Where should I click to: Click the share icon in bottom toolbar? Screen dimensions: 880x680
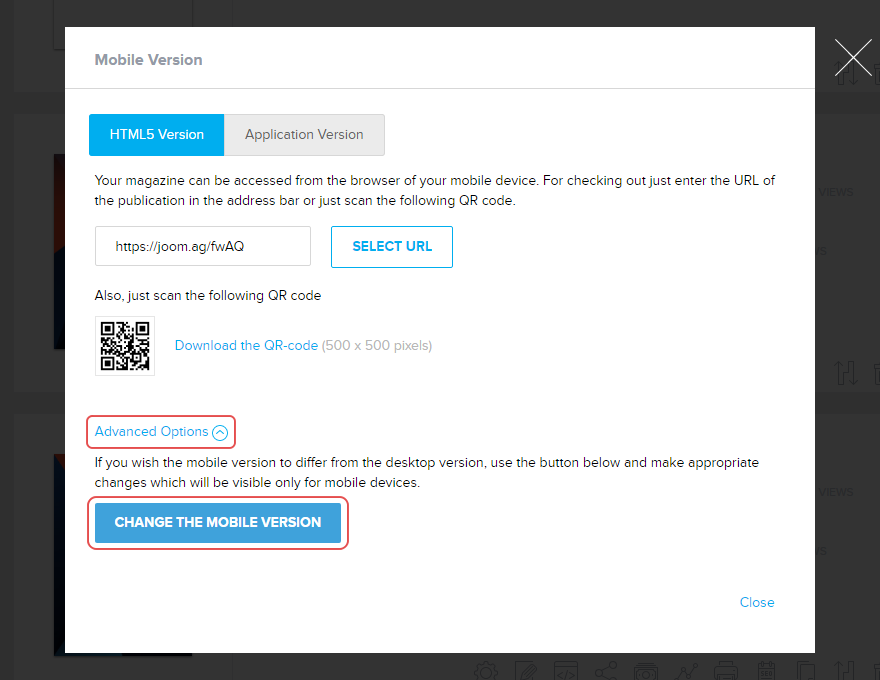[606, 671]
